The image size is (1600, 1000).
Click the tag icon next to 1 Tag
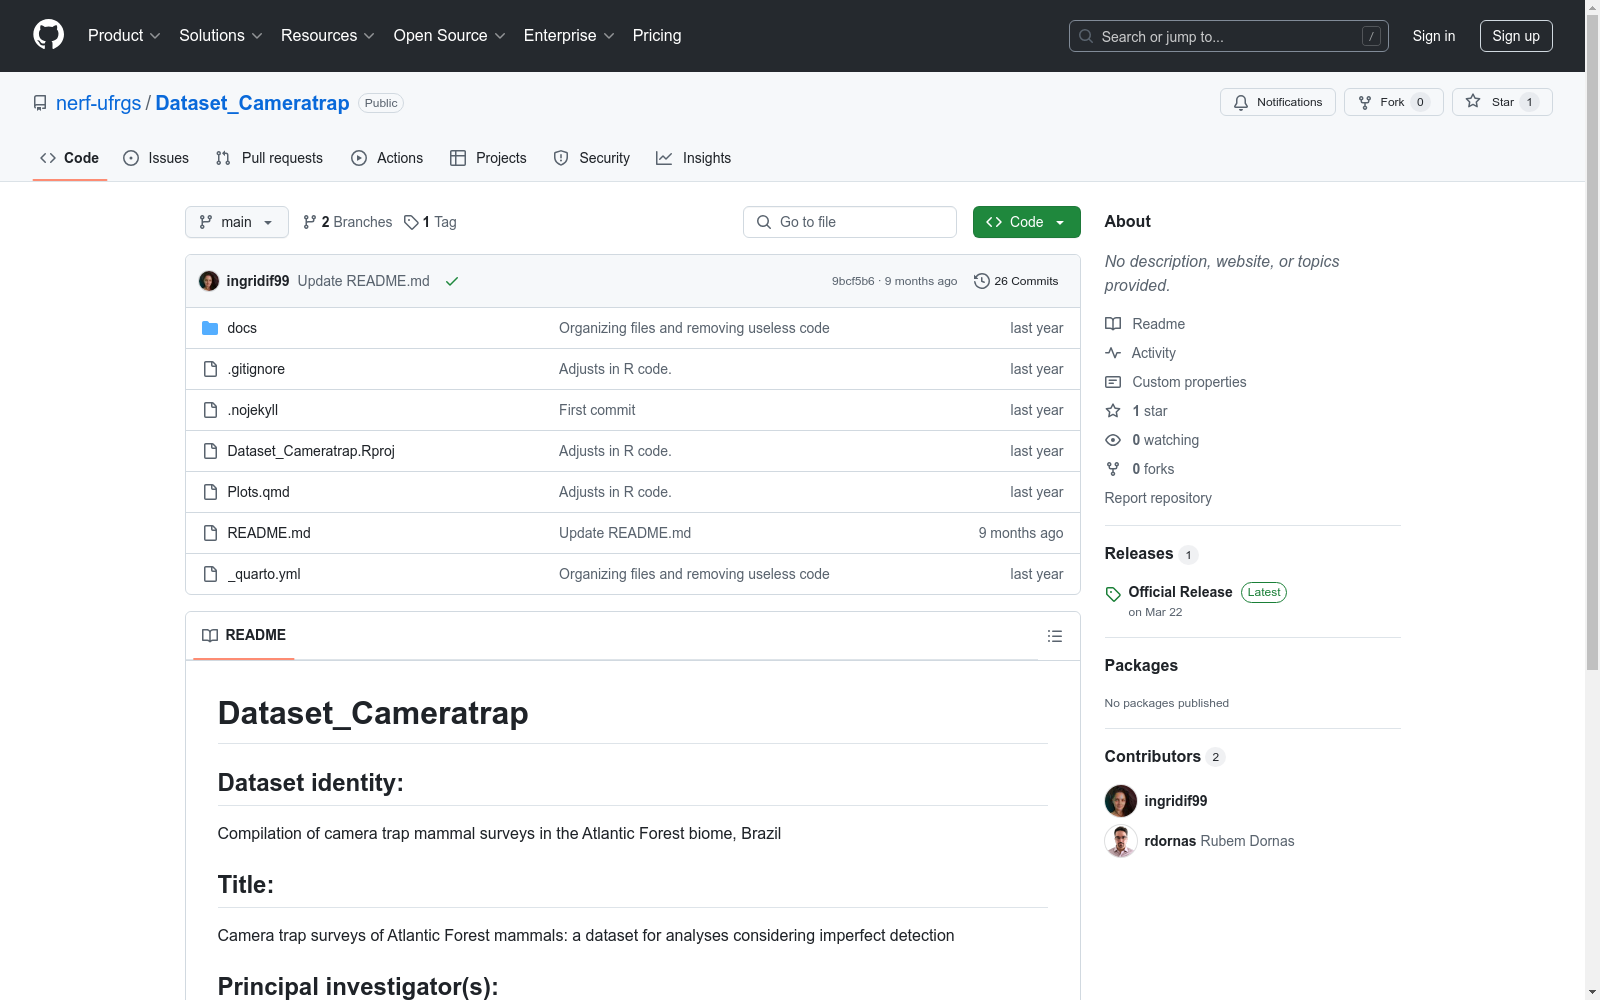[411, 222]
